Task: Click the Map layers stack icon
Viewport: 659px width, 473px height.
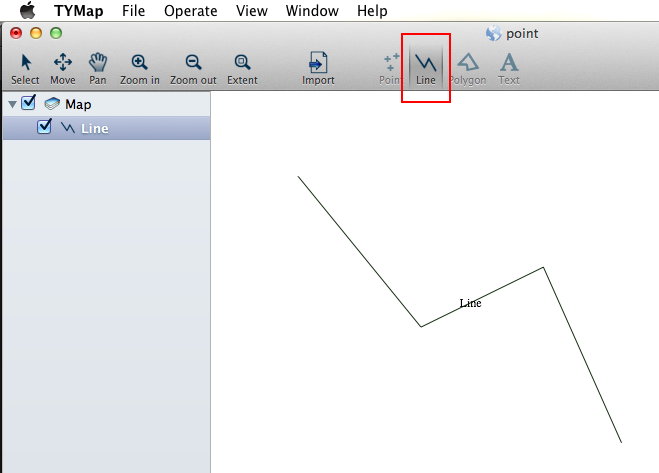Action: coord(52,103)
